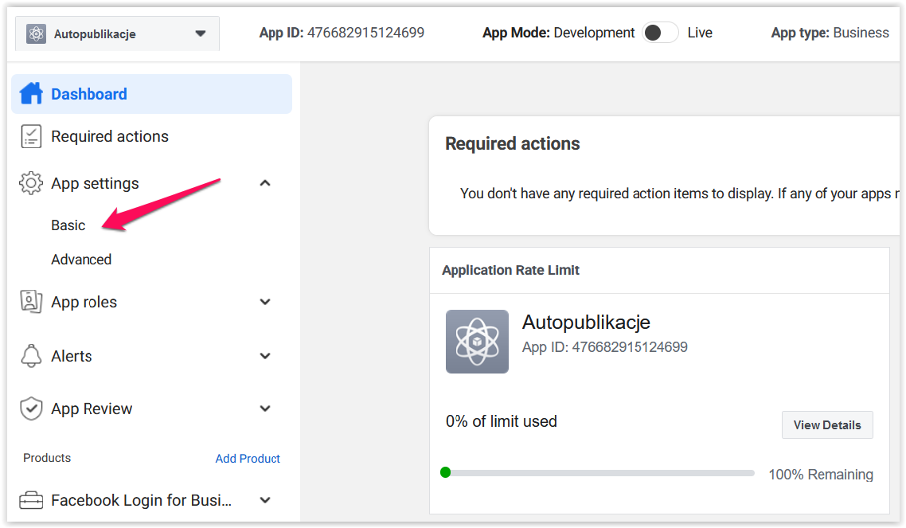Image resolution: width=906 pixels, height=528 pixels.
Task: Click the 100% Remaining label
Action: (x=821, y=474)
